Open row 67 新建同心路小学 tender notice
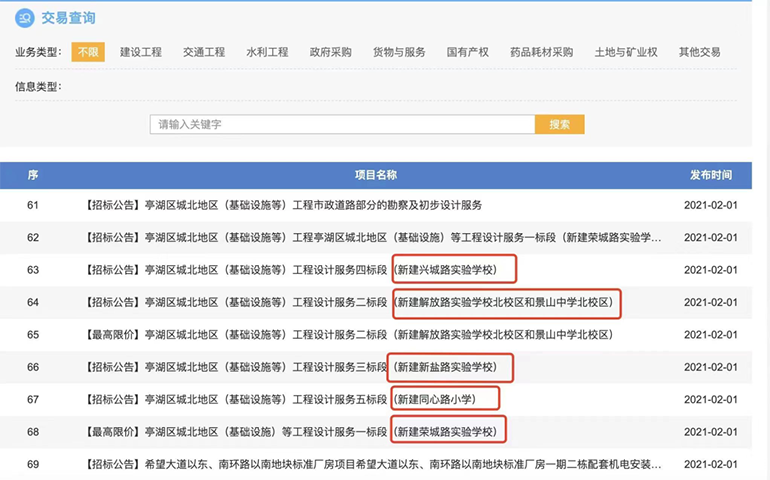 pyautogui.click(x=280, y=400)
